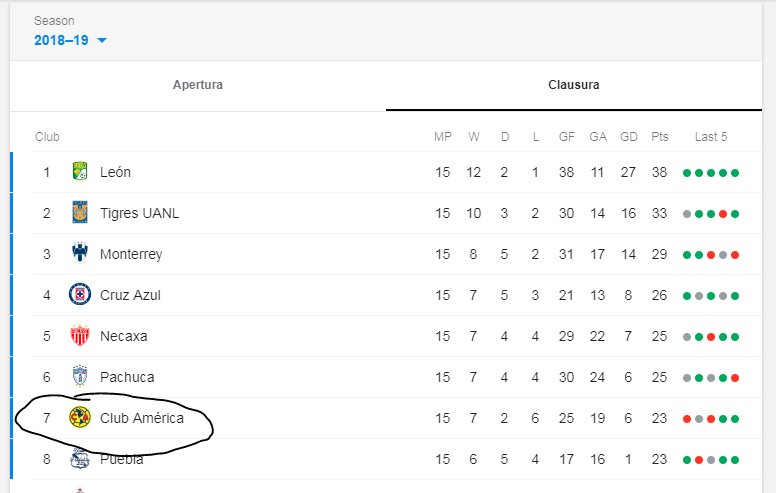
Task: Select the Clausura tab
Action: click(574, 85)
